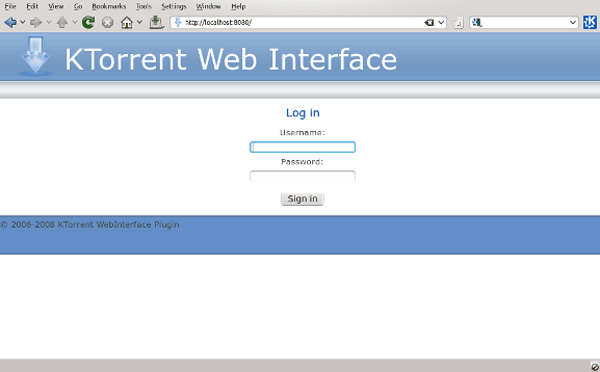The height and width of the screenshot is (372, 600).
Task: Open the Window menu
Action: [x=209, y=7]
